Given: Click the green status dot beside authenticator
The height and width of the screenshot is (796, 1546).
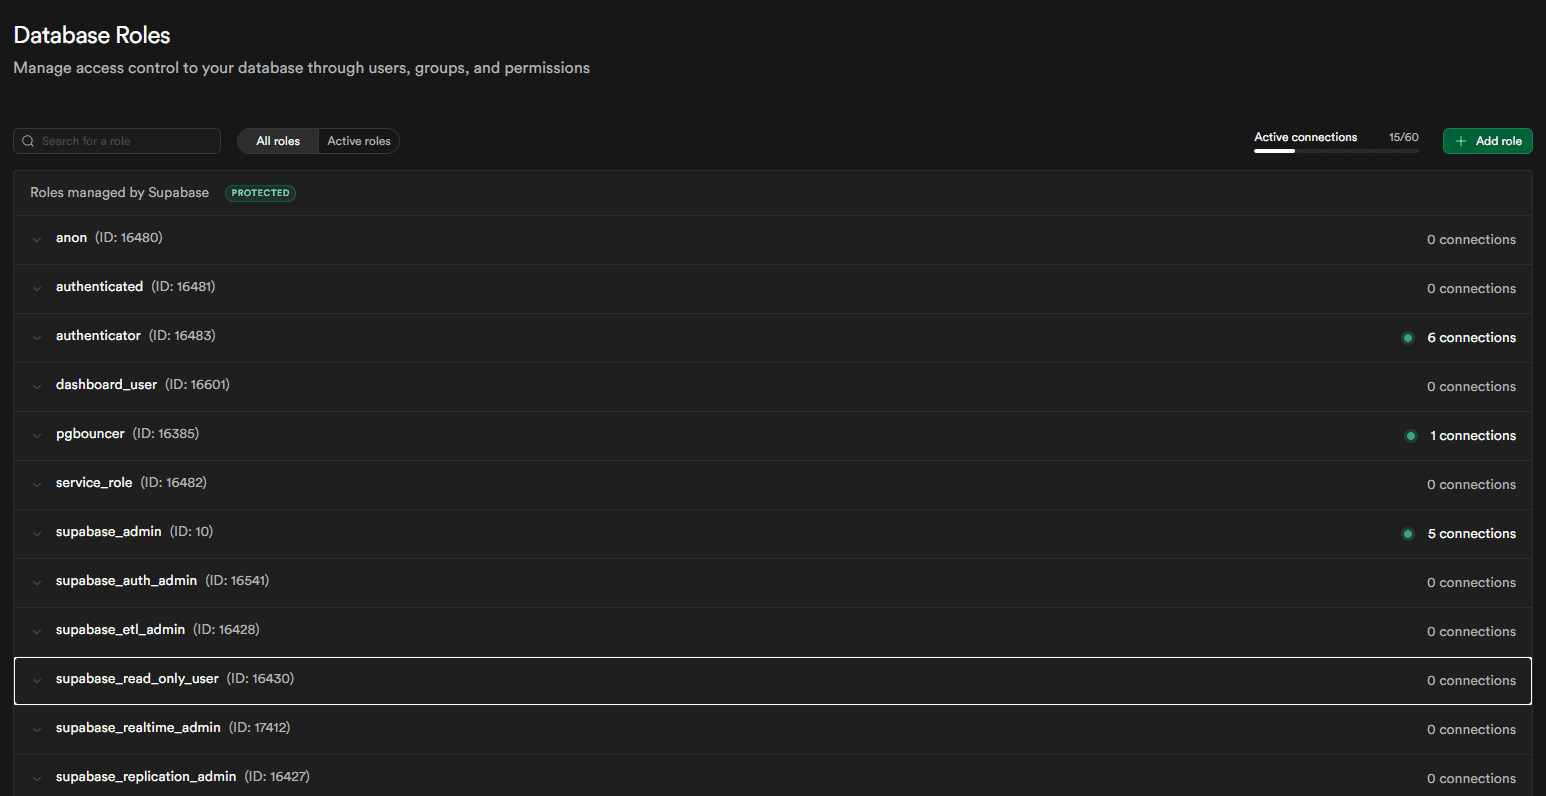Looking at the screenshot, I should (1408, 338).
